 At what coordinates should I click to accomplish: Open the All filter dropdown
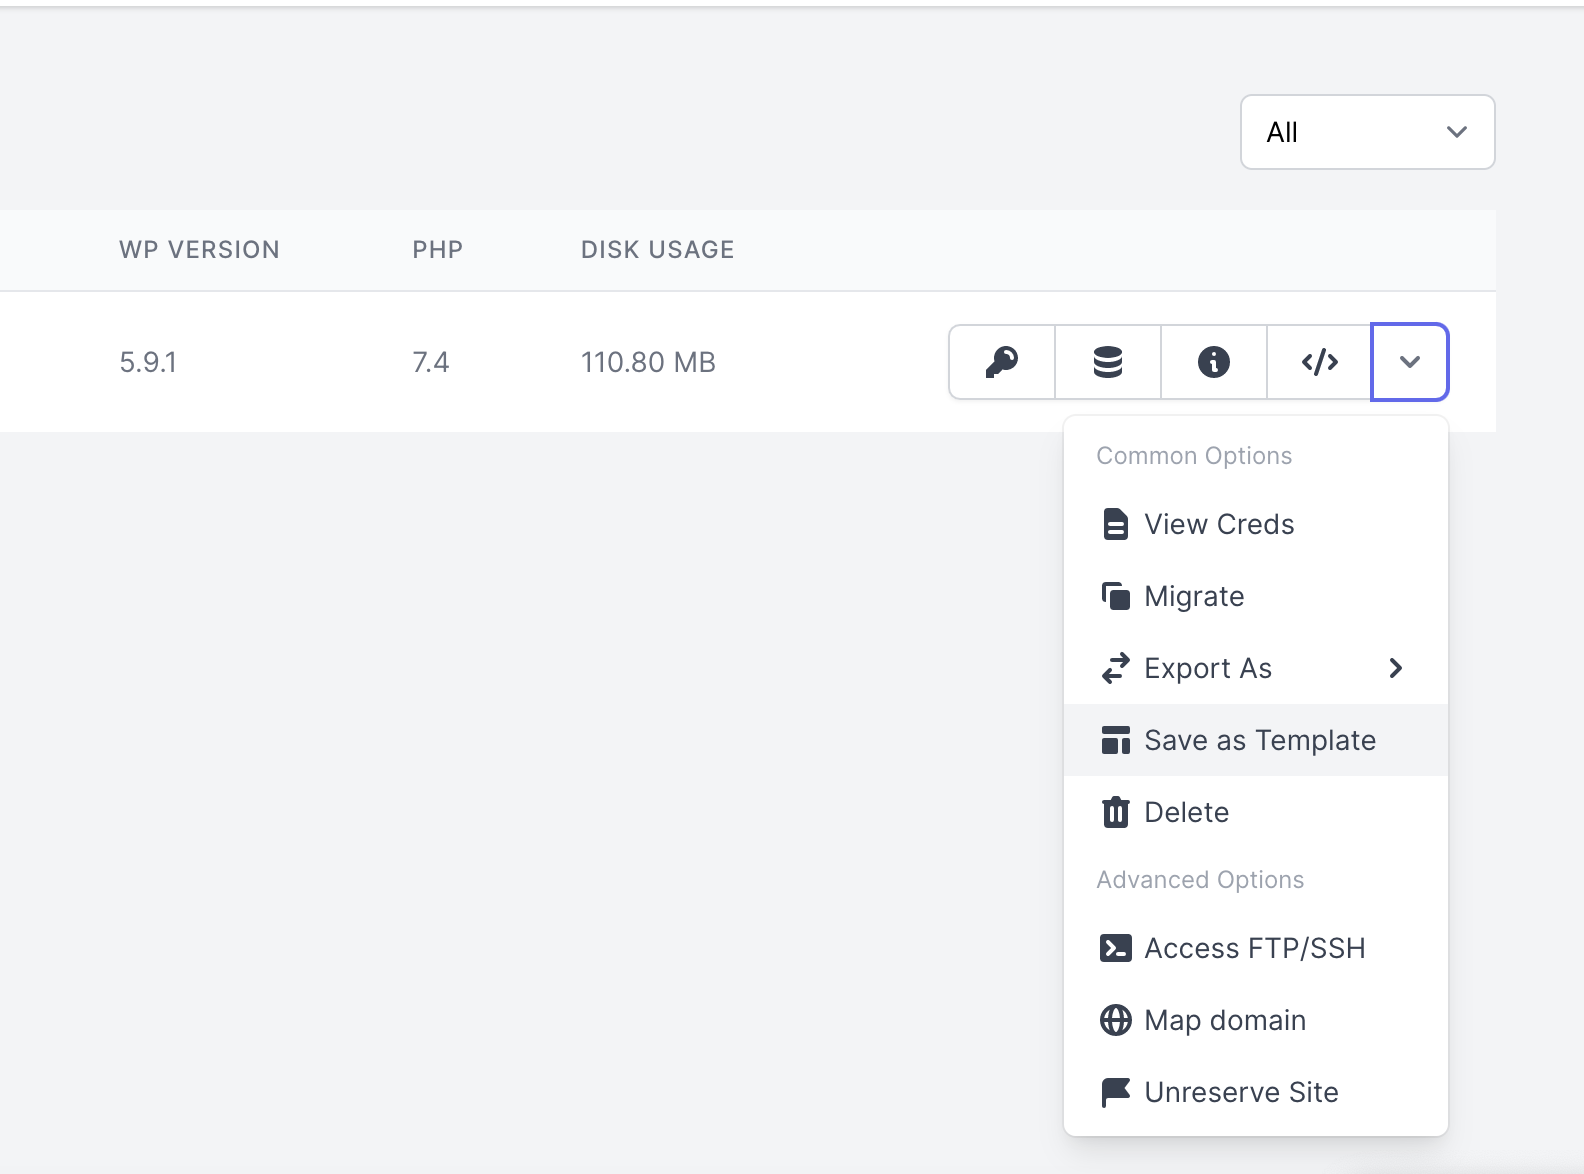click(x=1367, y=132)
